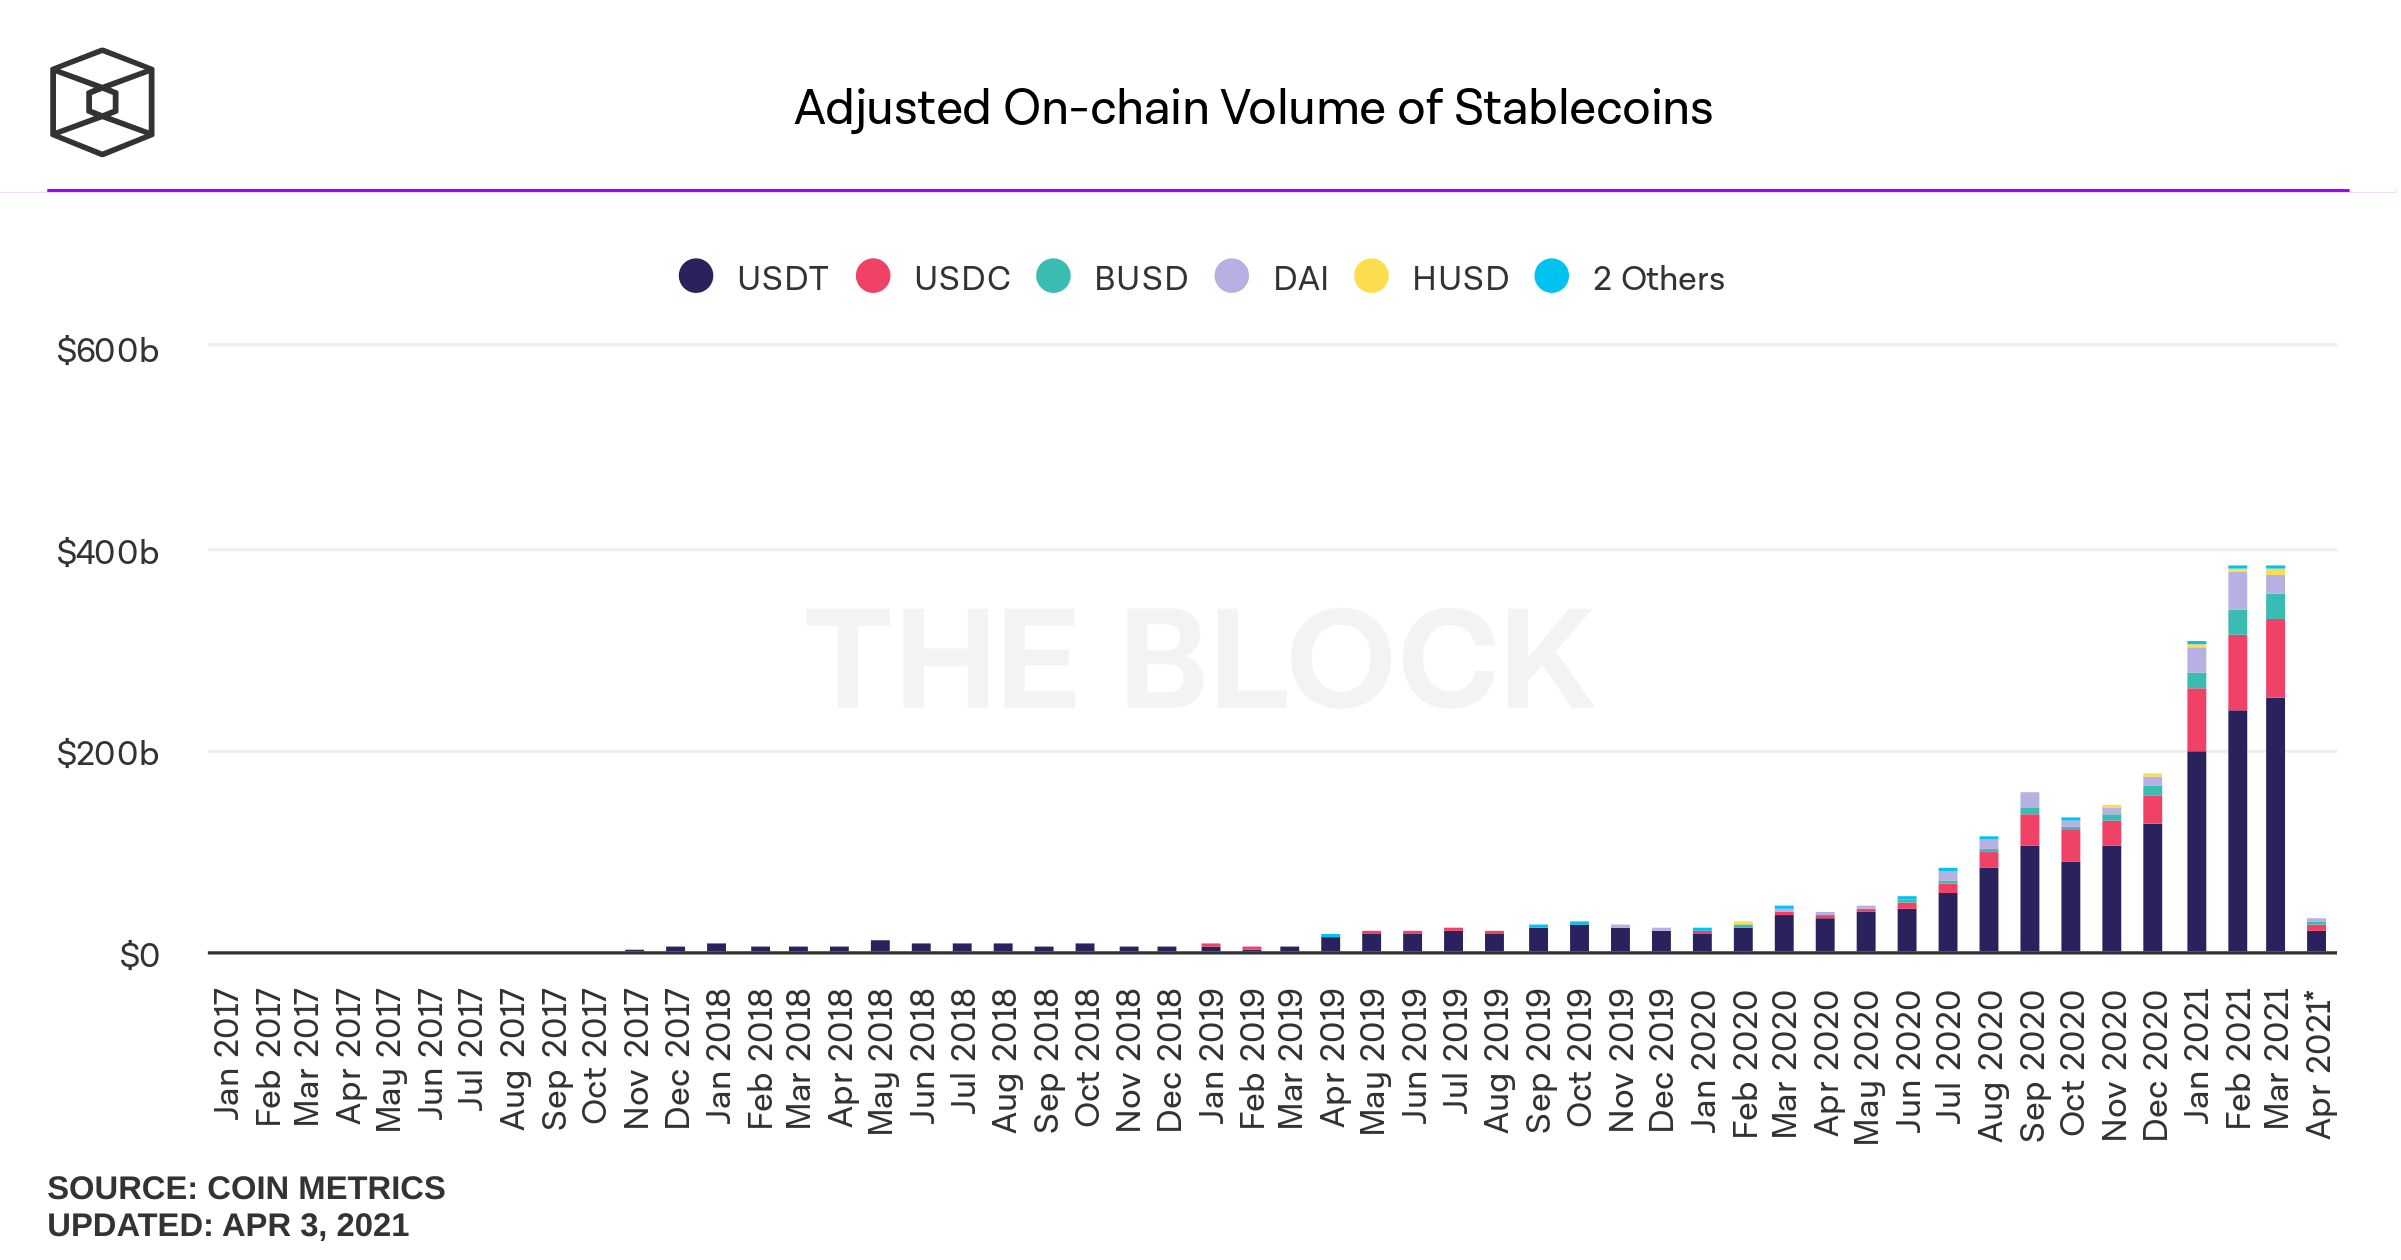Click the 2 Others legend entry
Screen dimensions: 2401x1260
1629,277
